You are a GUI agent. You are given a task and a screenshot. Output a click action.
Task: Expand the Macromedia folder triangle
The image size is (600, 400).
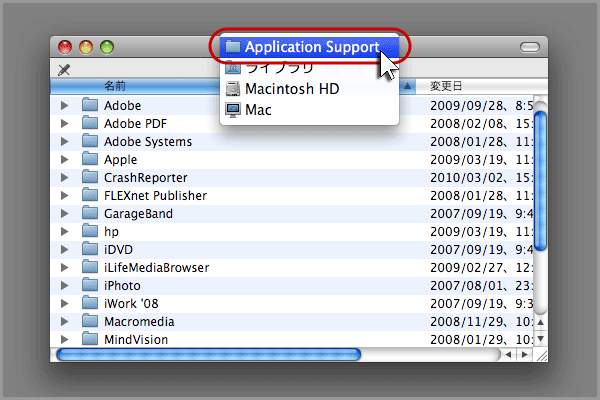pyautogui.click(x=64, y=321)
